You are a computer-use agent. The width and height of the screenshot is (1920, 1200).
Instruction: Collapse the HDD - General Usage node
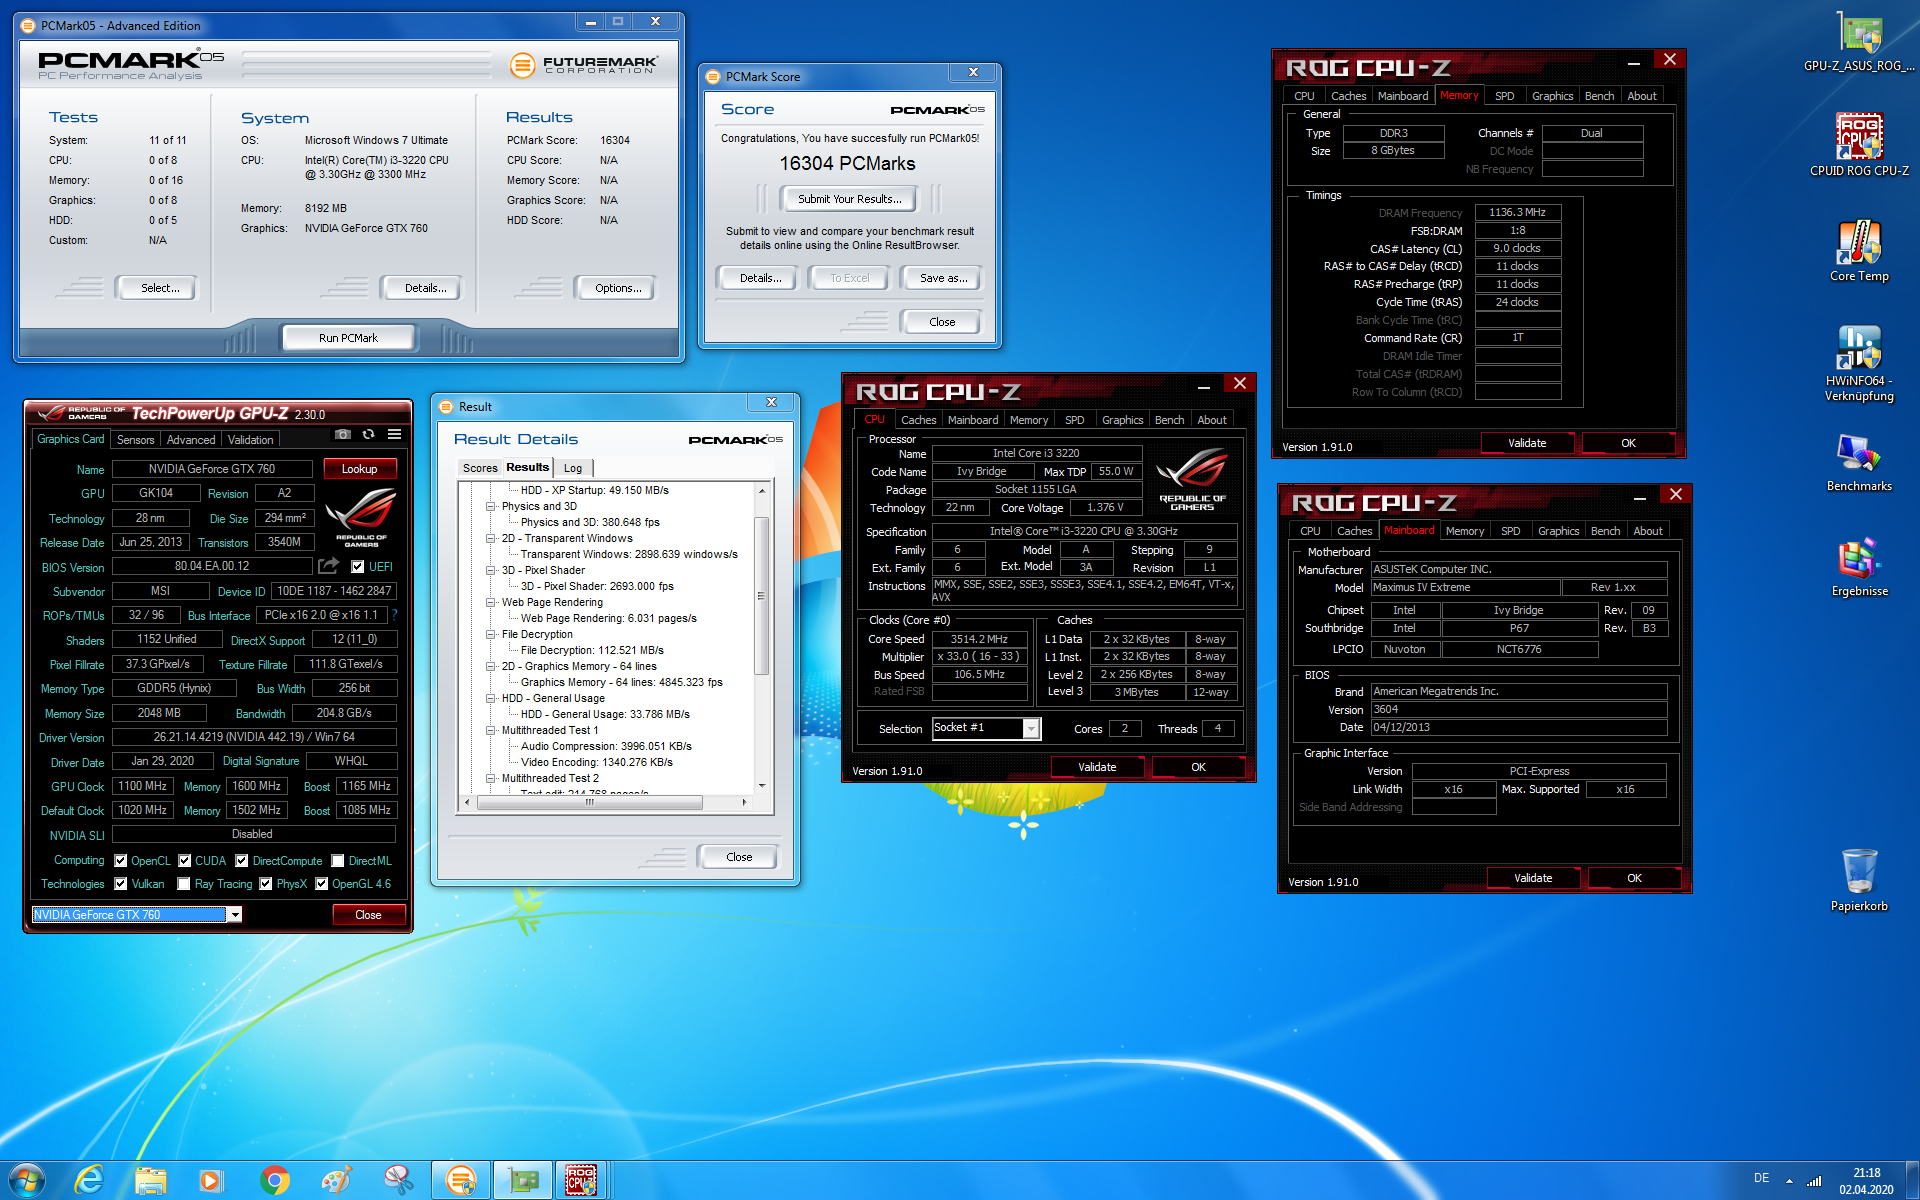tap(491, 698)
